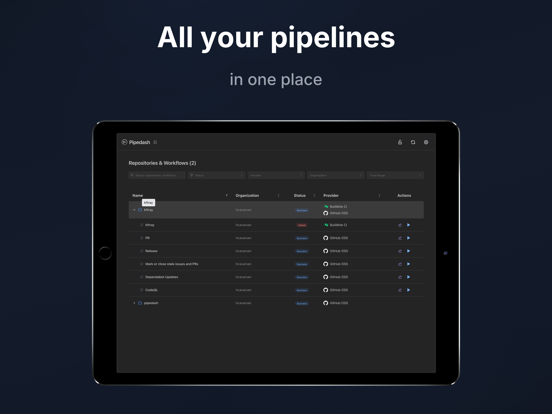Viewport: 552px width, 414px height.
Task: Select the Mark or close stale issues name
Action: point(171,264)
